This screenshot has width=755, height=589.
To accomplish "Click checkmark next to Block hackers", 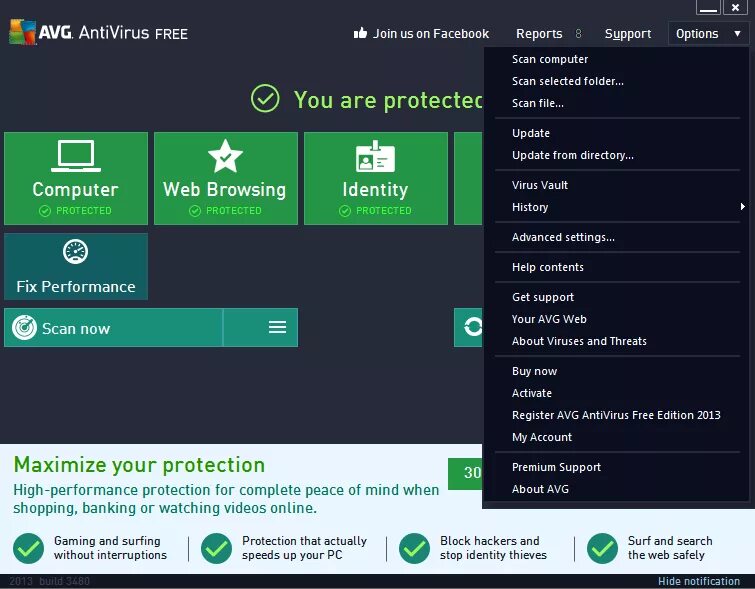I will pos(414,548).
